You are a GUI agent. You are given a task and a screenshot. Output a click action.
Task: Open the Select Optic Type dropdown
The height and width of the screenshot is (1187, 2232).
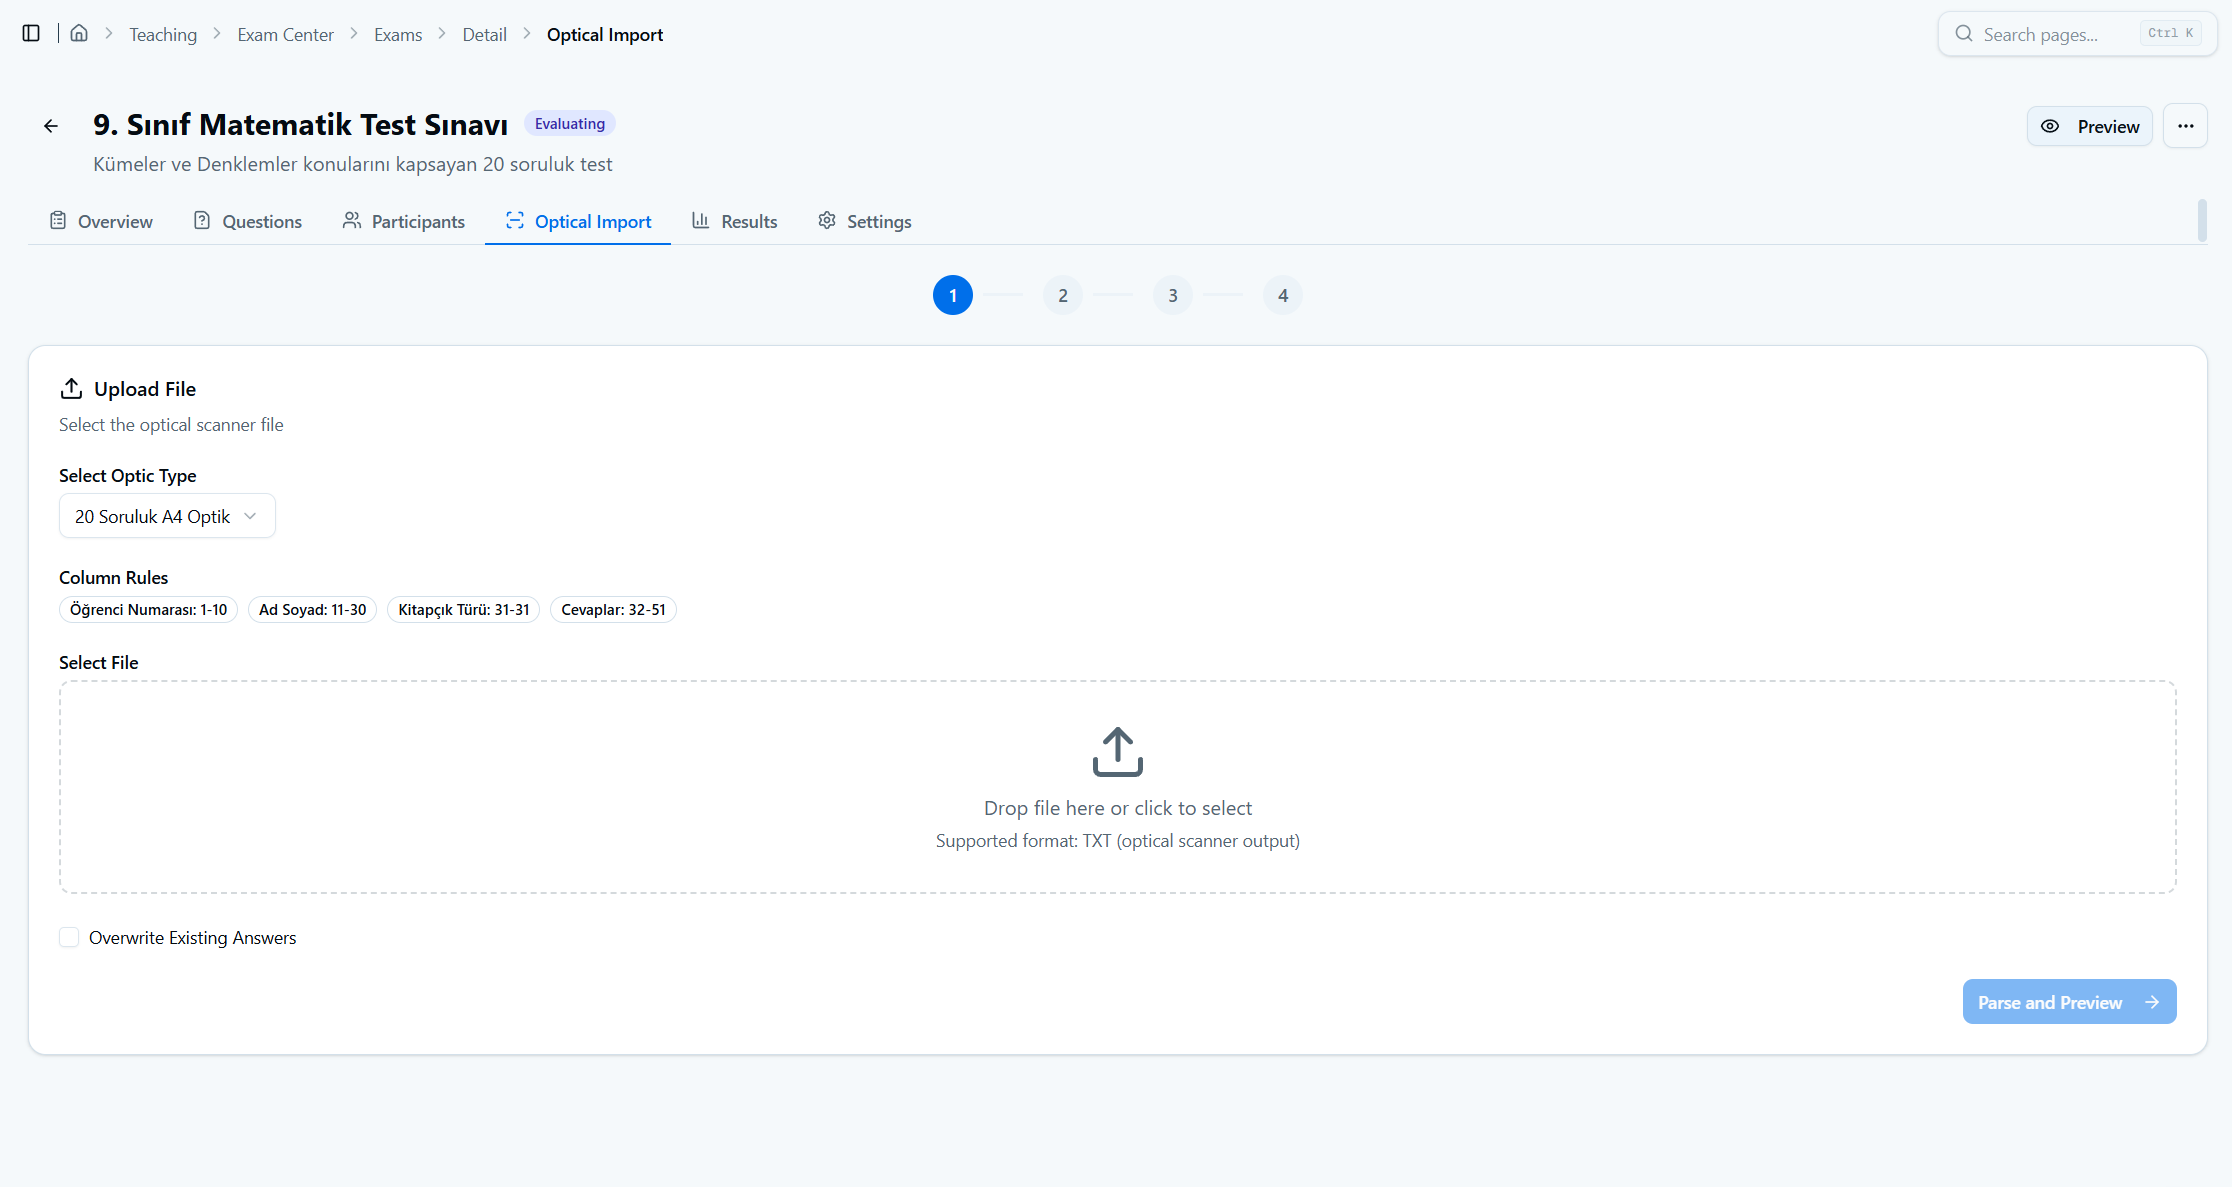coord(167,516)
